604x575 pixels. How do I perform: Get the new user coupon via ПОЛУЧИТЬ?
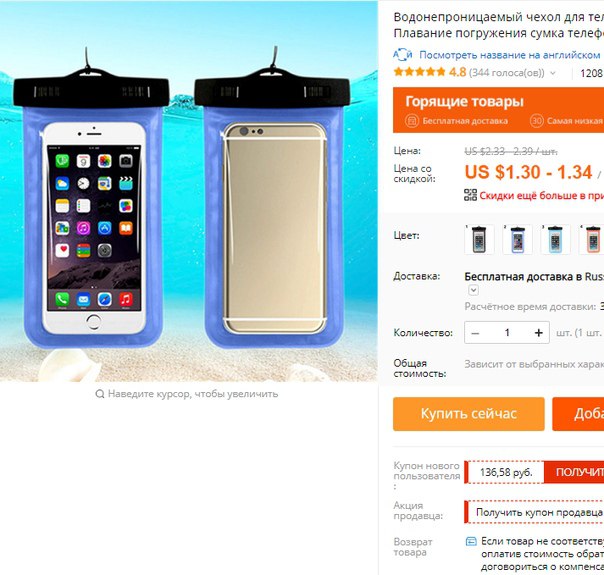click(x=574, y=472)
